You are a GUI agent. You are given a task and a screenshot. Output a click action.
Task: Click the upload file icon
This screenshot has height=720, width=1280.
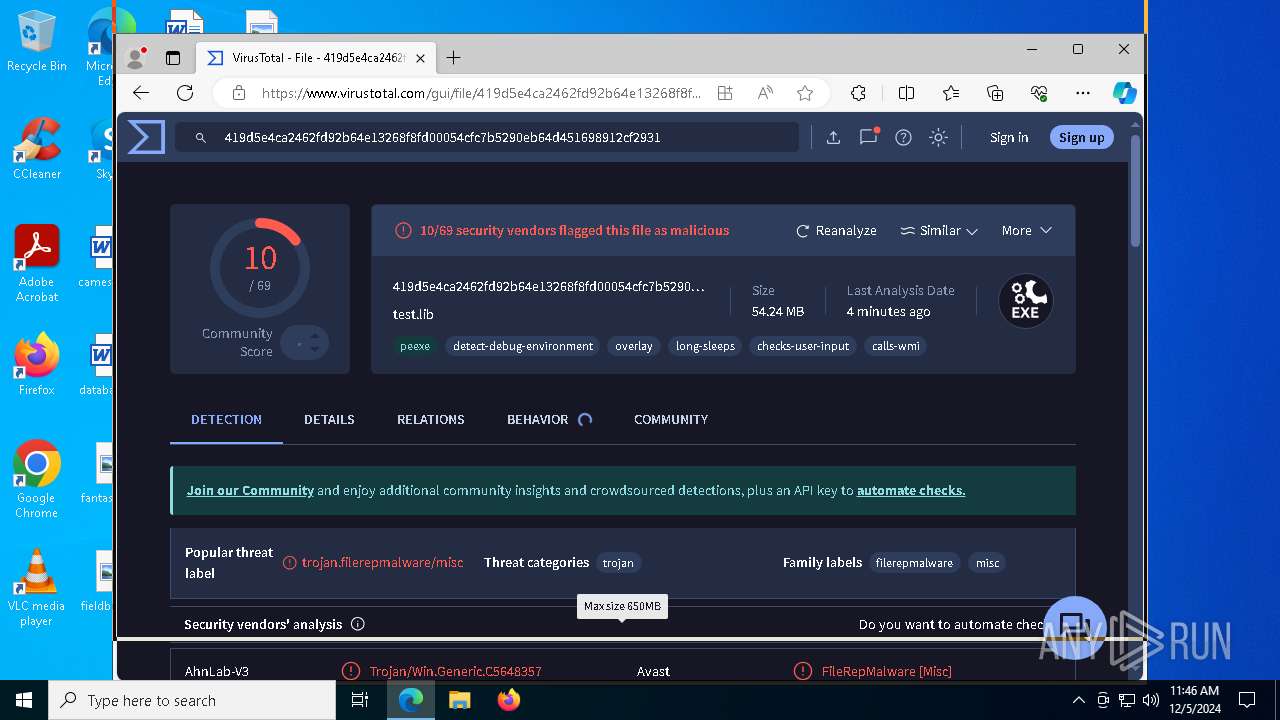[x=833, y=138]
